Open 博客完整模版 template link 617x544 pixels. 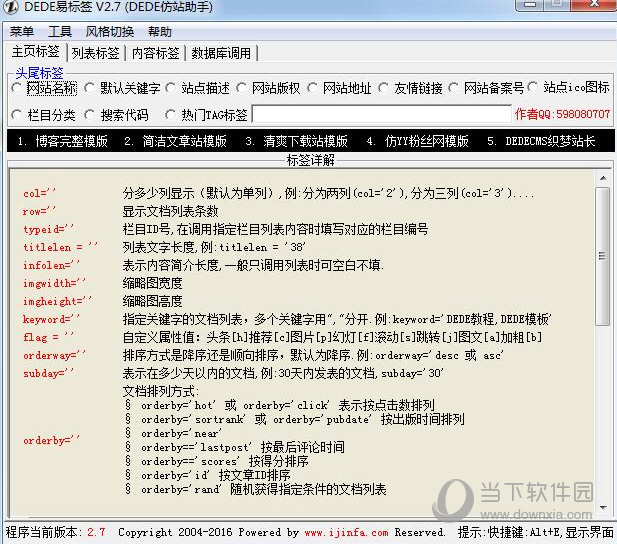point(63,141)
